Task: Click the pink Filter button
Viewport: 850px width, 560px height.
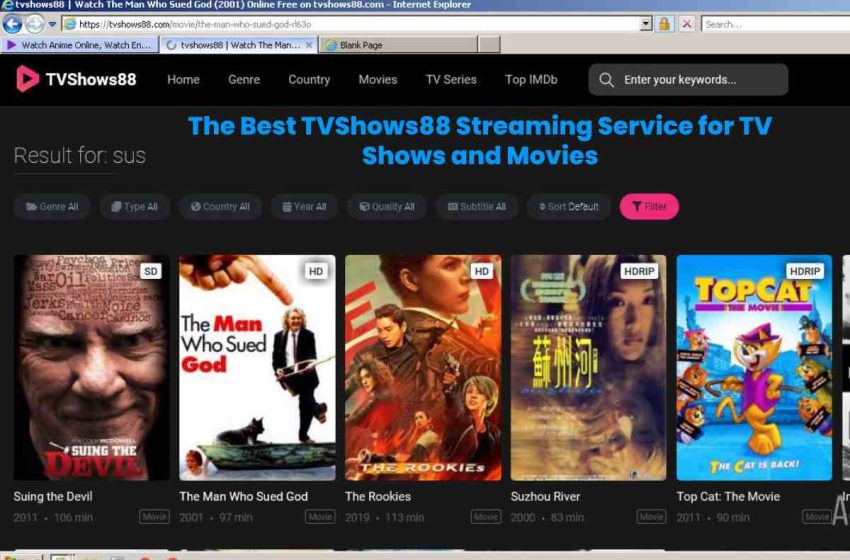Action: (649, 207)
